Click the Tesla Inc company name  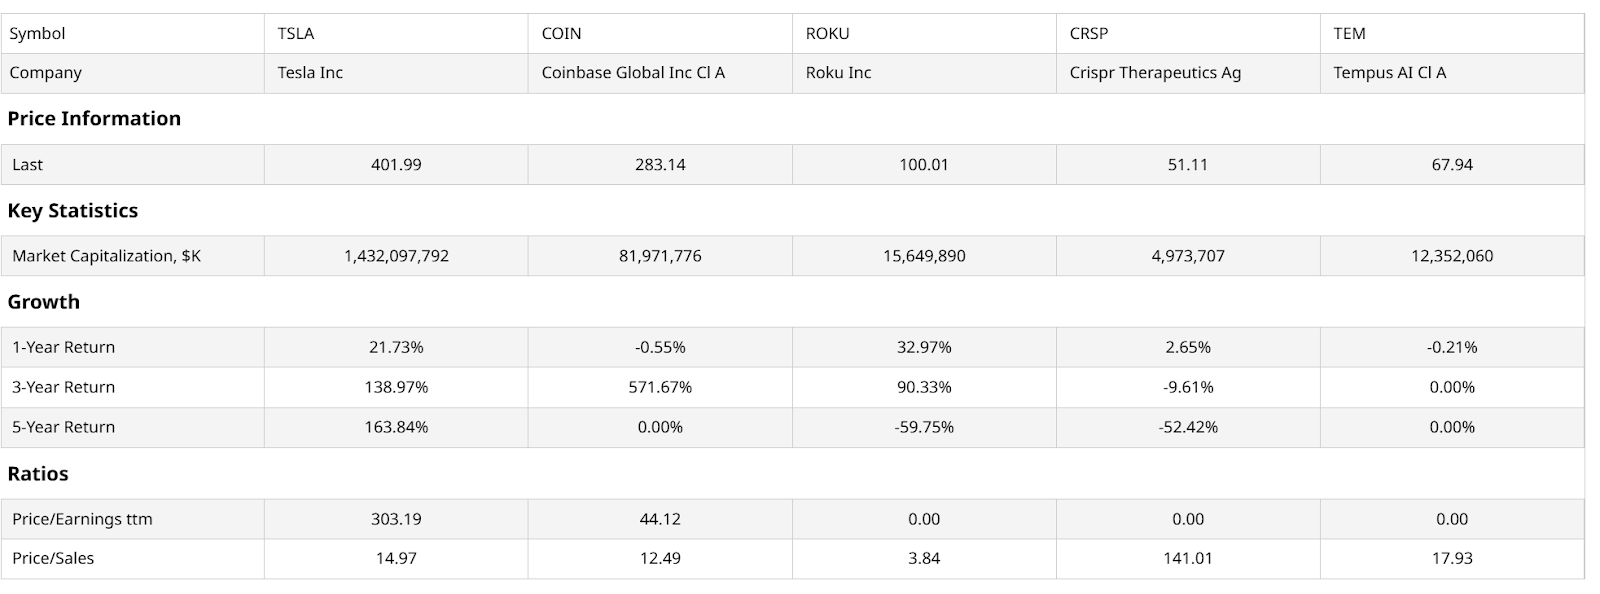coord(310,73)
